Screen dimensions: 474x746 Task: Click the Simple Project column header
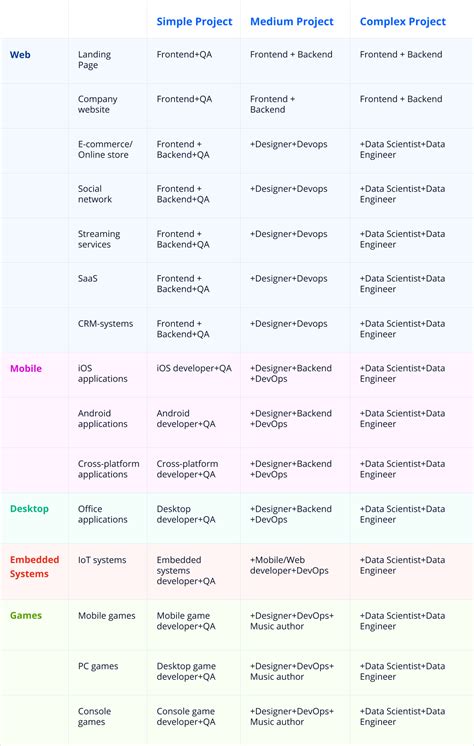tap(194, 21)
